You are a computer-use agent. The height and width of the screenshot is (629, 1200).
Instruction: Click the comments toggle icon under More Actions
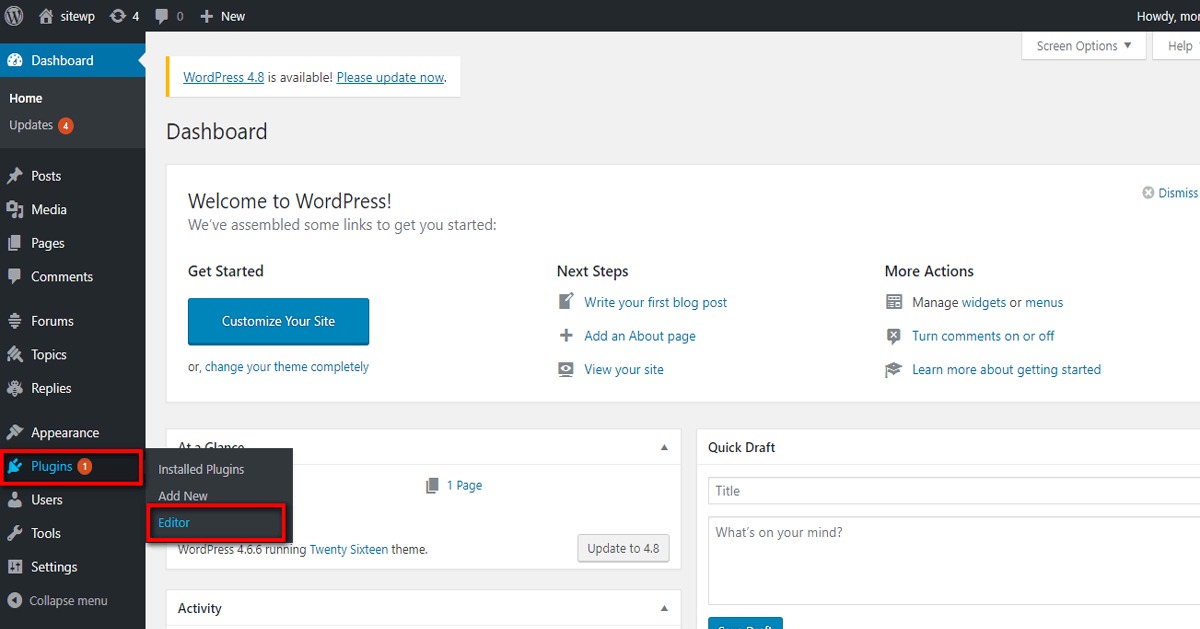click(x=894, y=335)
